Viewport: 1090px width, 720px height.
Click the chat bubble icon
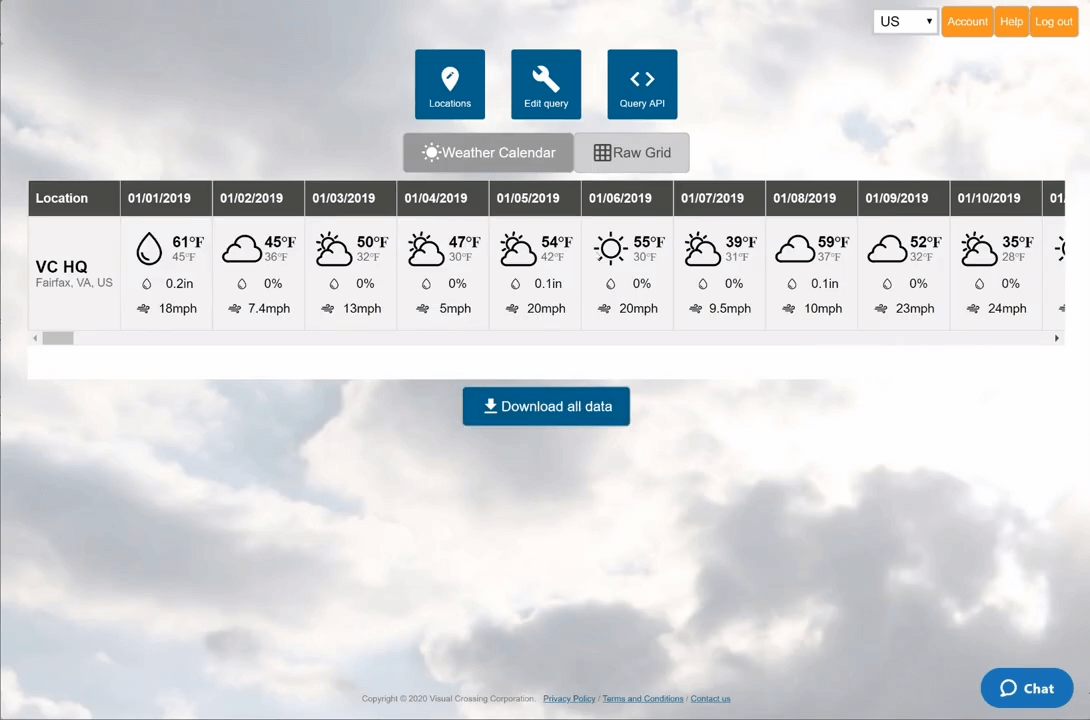[1009, 688]
